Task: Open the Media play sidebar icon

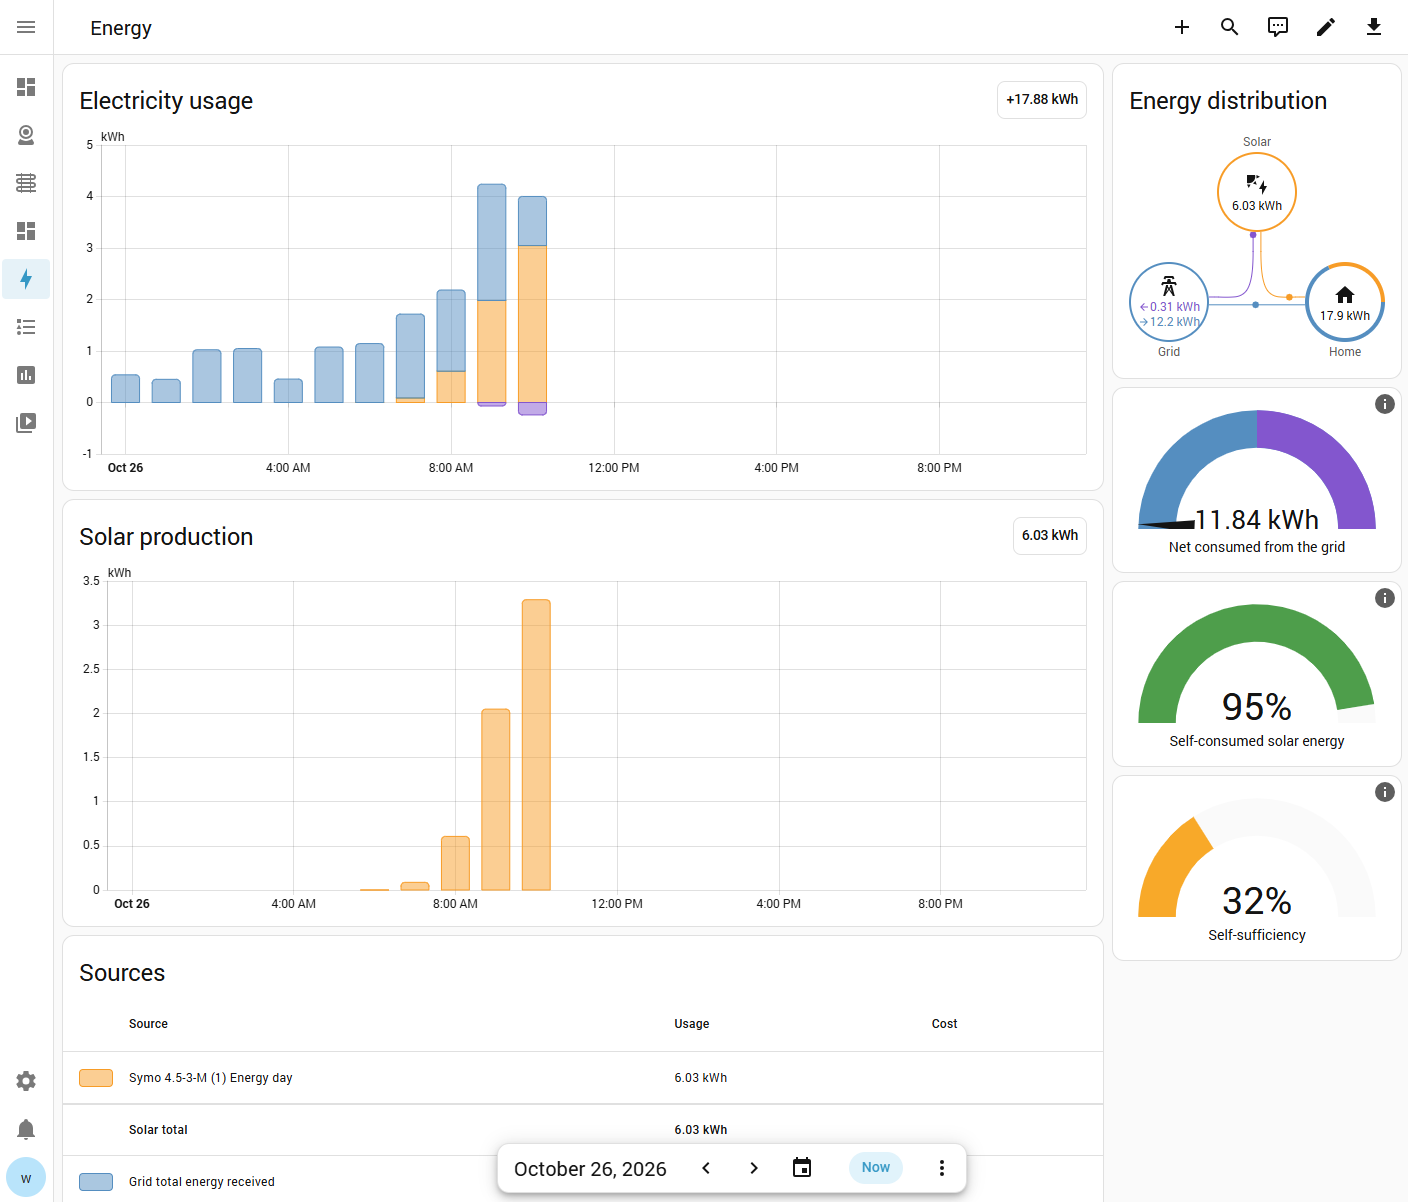Action: point(26,423)
